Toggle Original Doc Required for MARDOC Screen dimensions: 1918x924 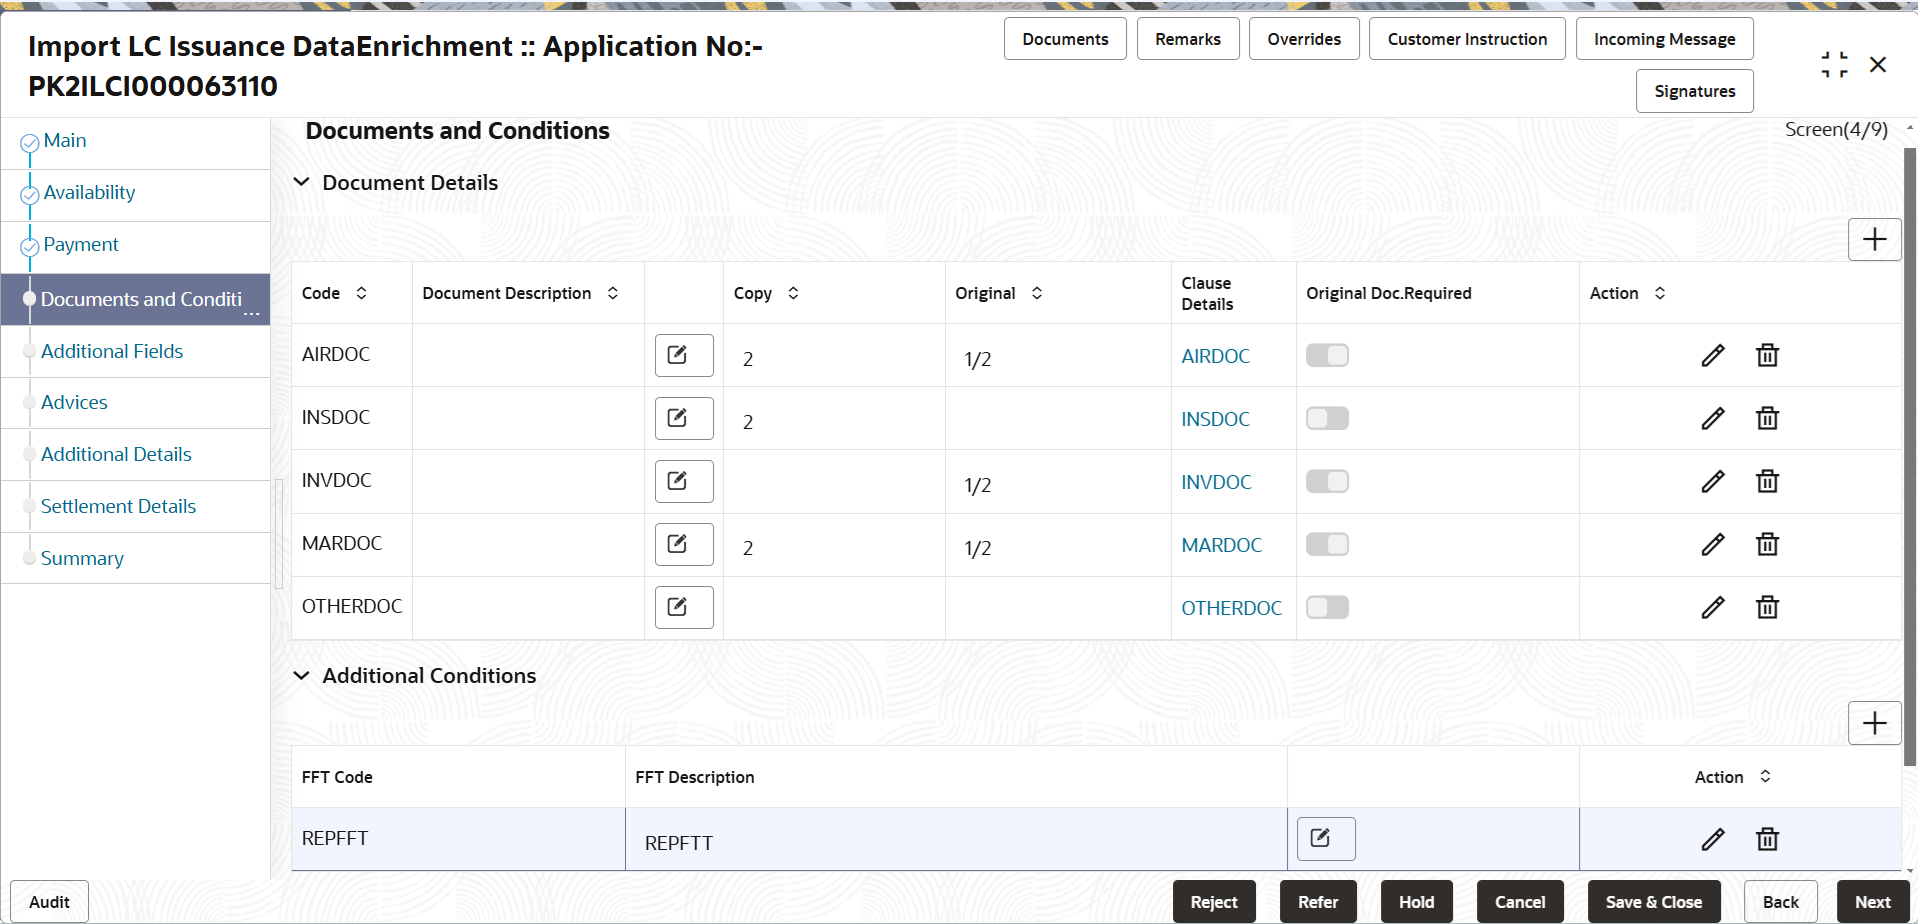coord(1327,544)
